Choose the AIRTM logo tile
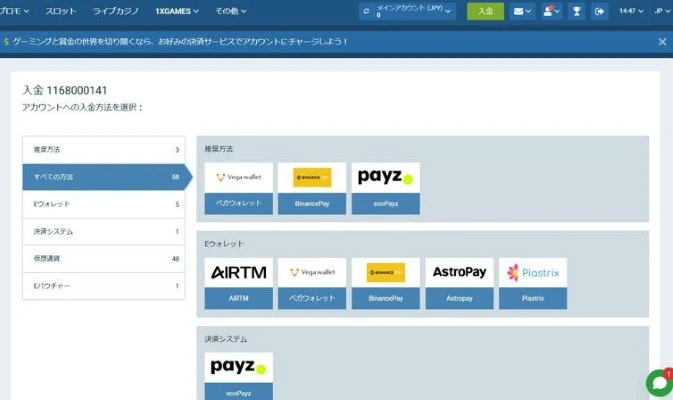The height and width of the screenshot is (400, 673). pyautogui.click(x=239, y=273)
